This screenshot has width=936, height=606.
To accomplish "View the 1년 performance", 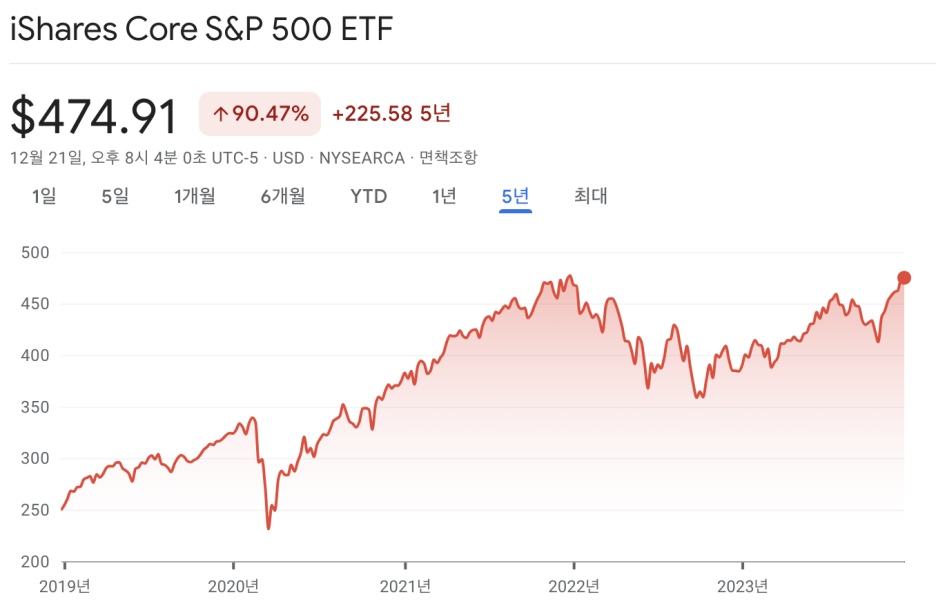I will click(x=443, y=196).
